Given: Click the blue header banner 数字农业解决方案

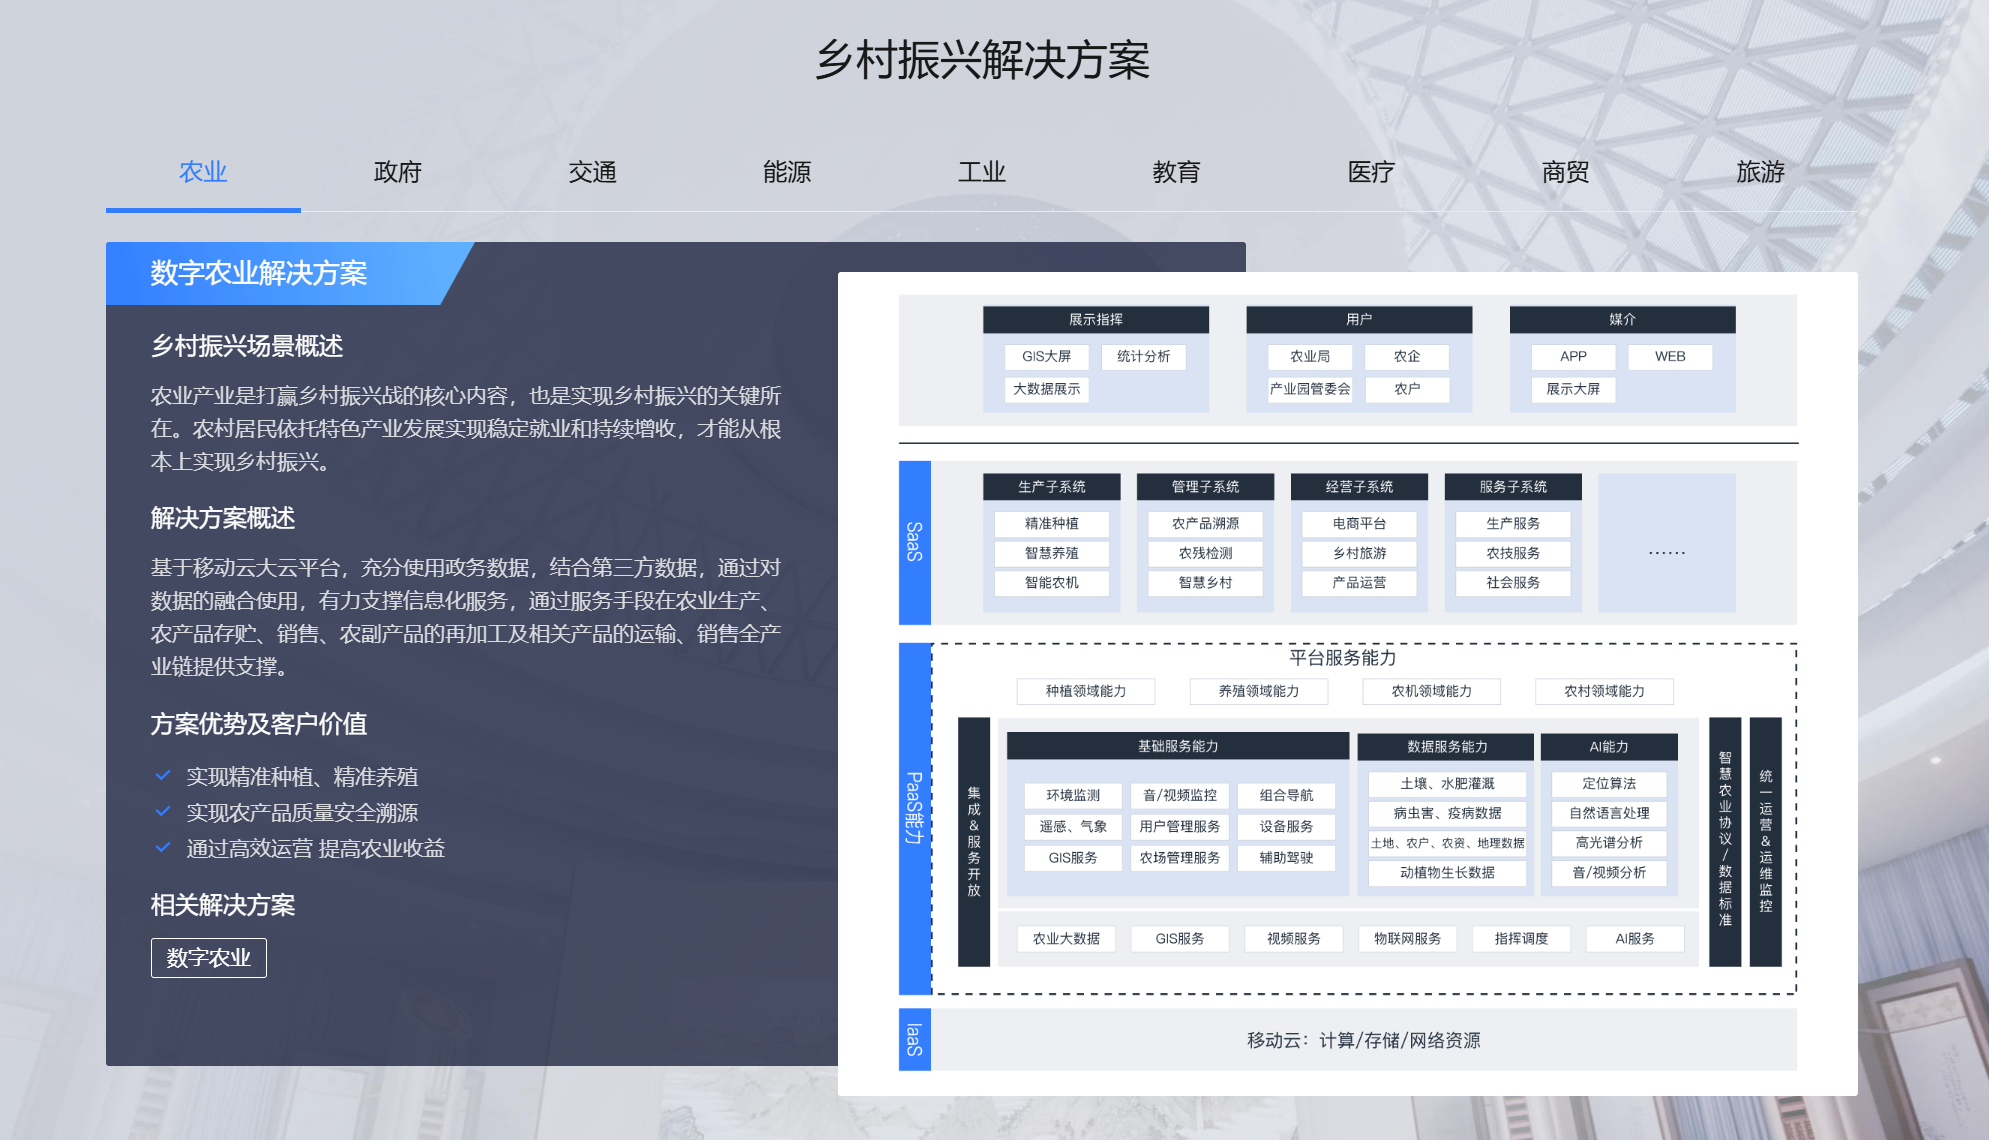Looking at the screenshot, I should coord(258,273).
